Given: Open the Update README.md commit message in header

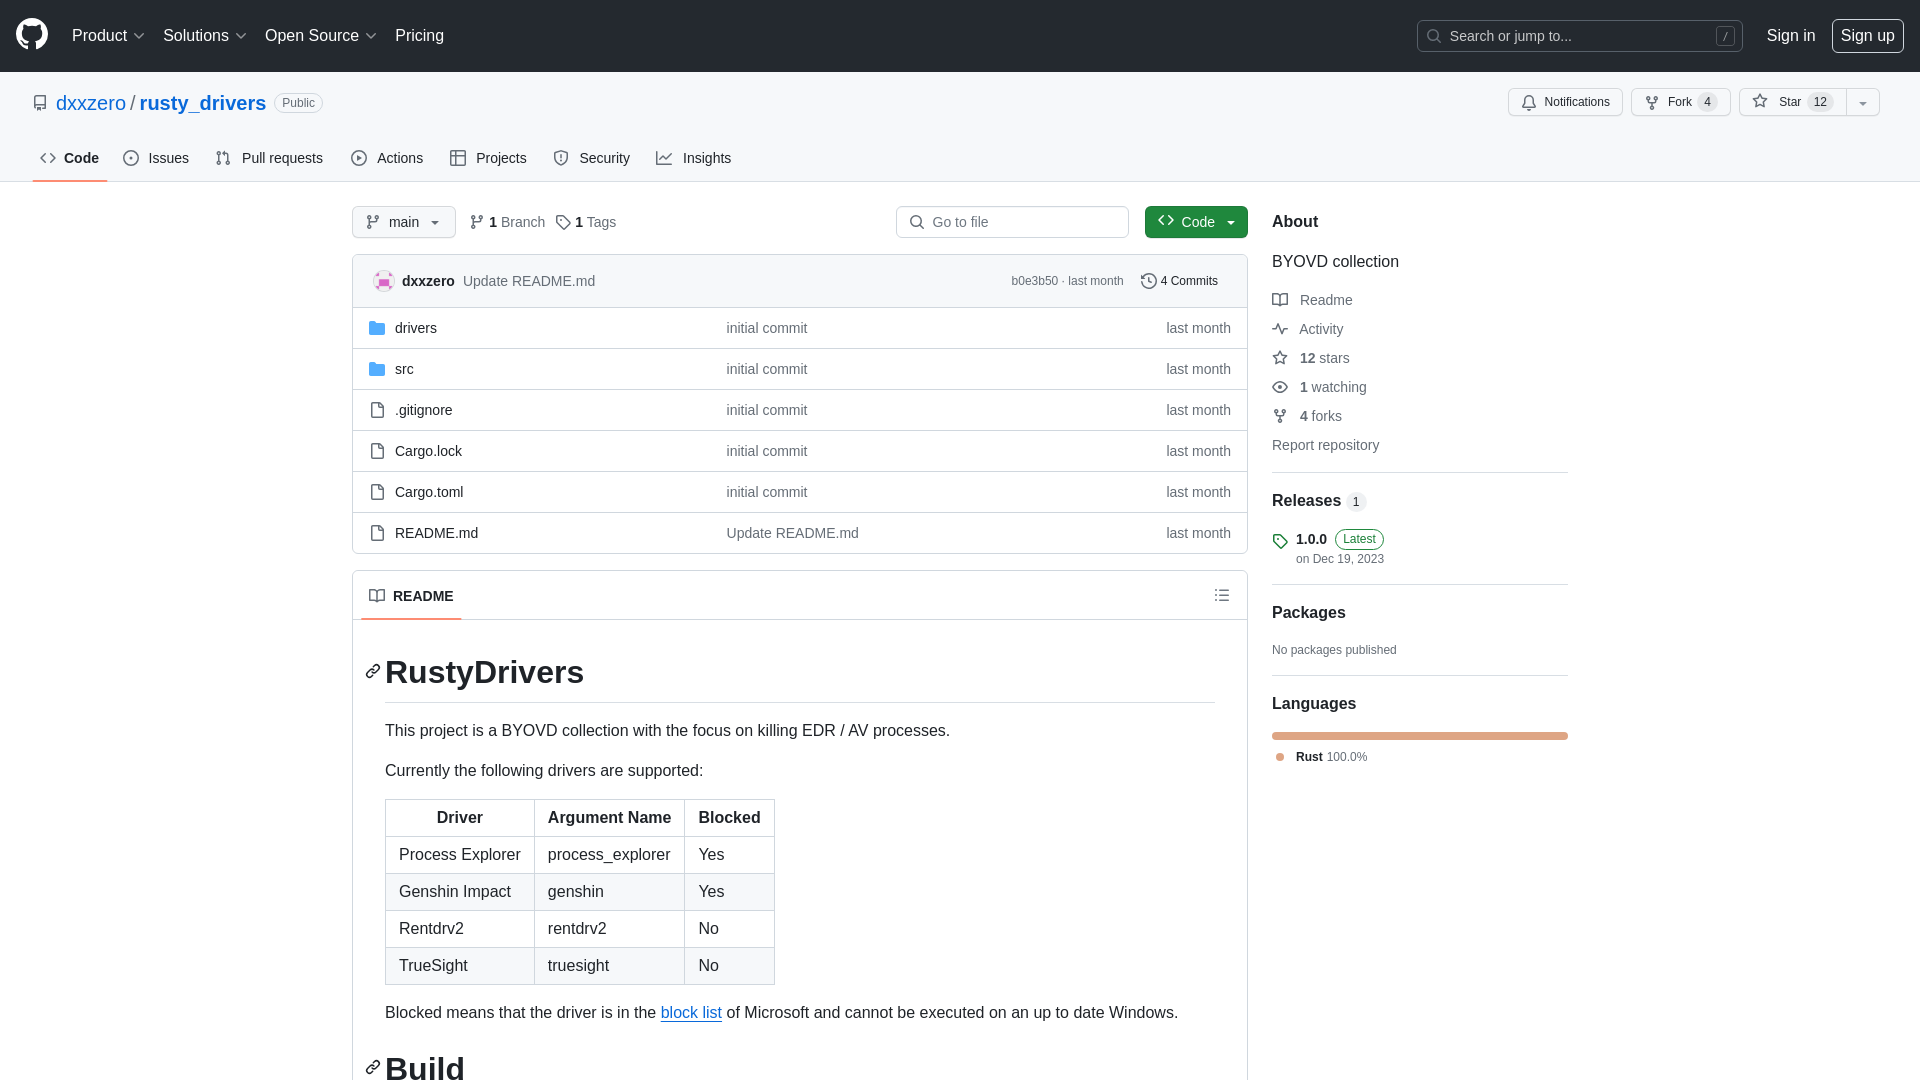Looking at the screenshot, I should tap(529, 281).
